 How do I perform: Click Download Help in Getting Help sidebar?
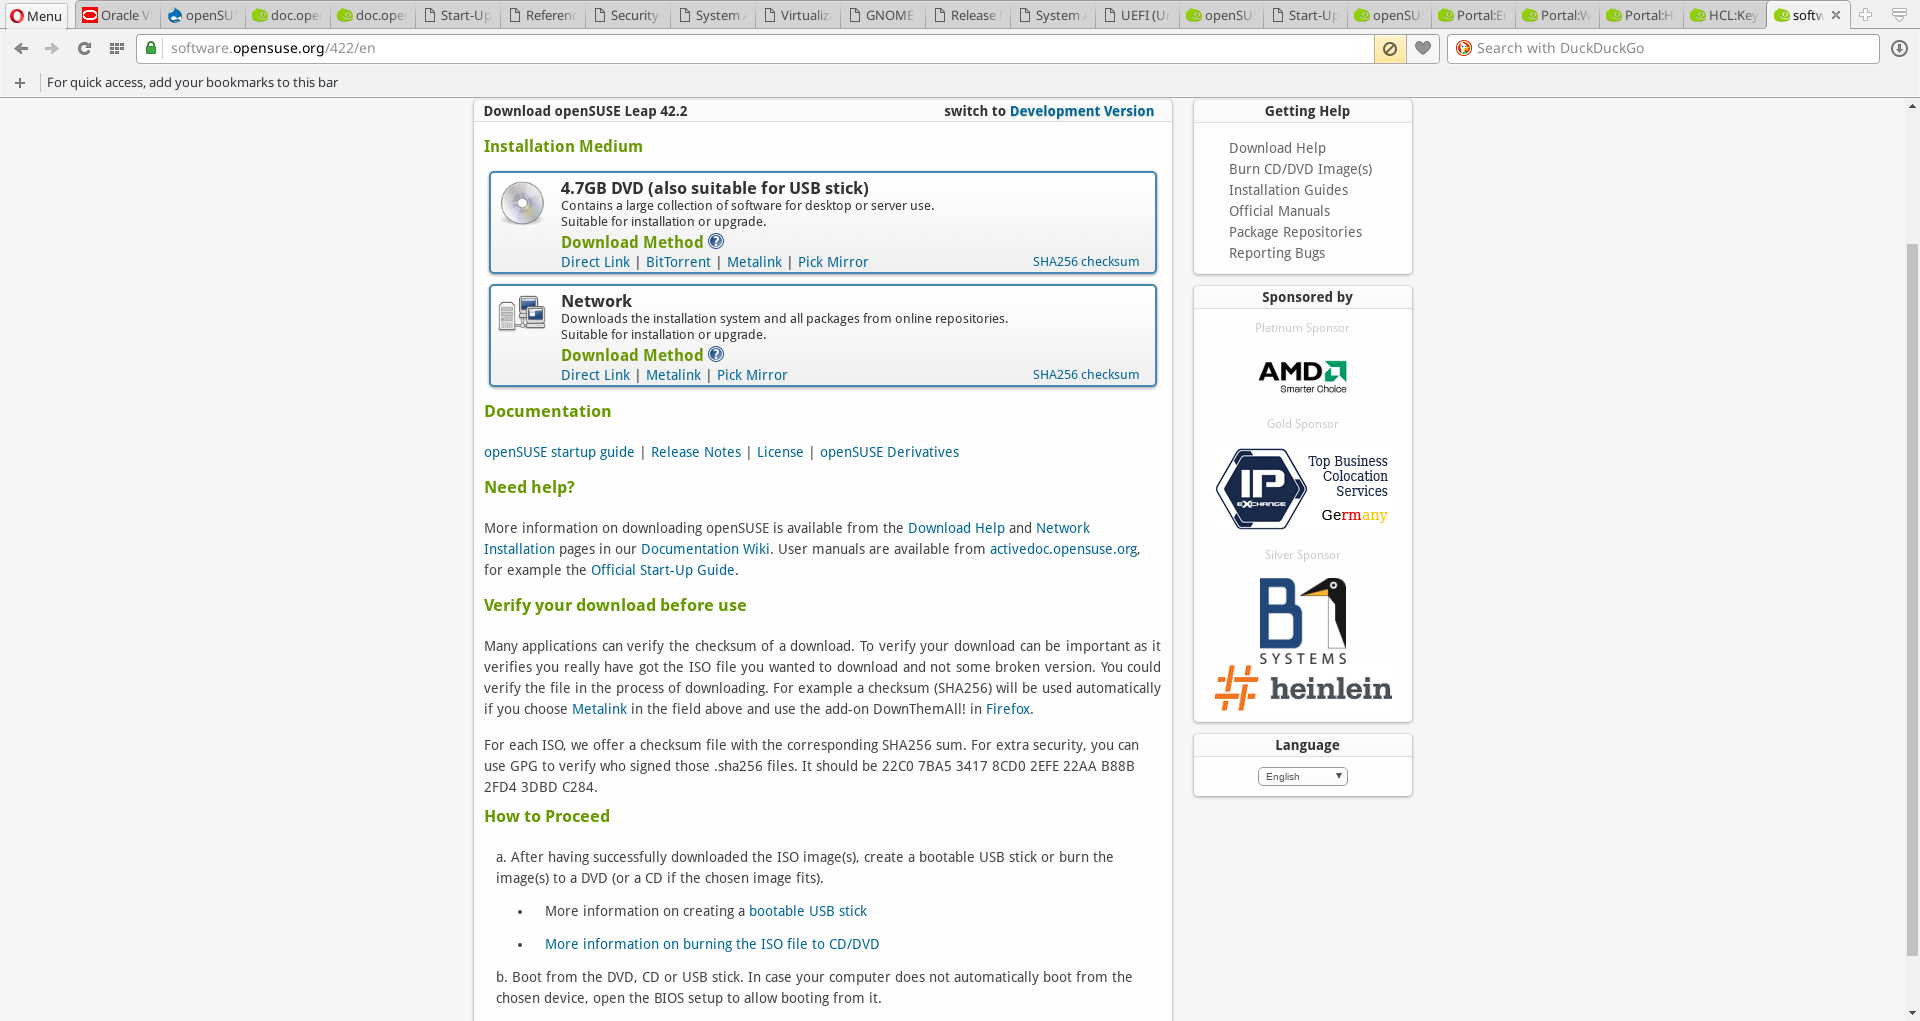click(1277, 148)
